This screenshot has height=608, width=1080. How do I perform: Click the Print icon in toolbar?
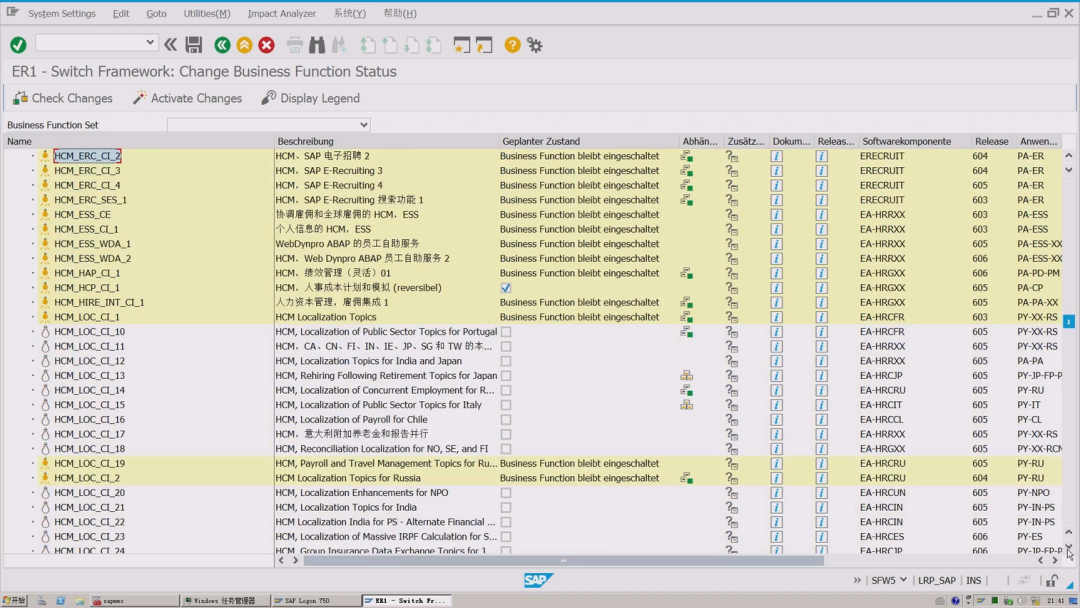click(295, 45)
